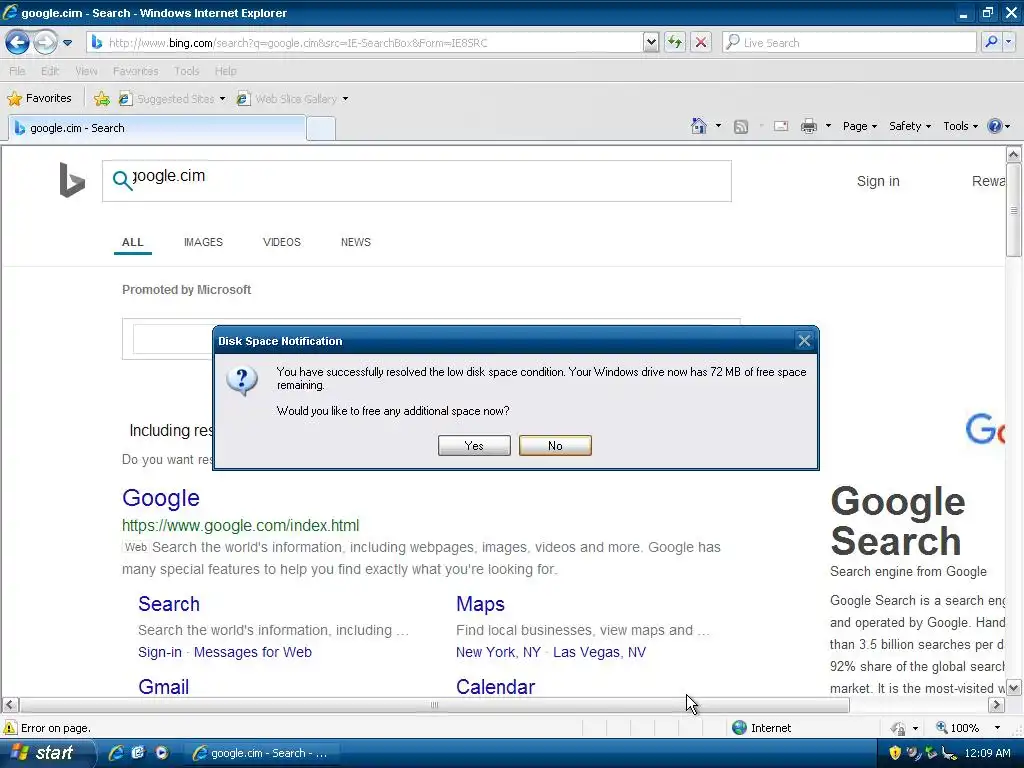
Task: Click the Refresh page icon
Action: 675,43
